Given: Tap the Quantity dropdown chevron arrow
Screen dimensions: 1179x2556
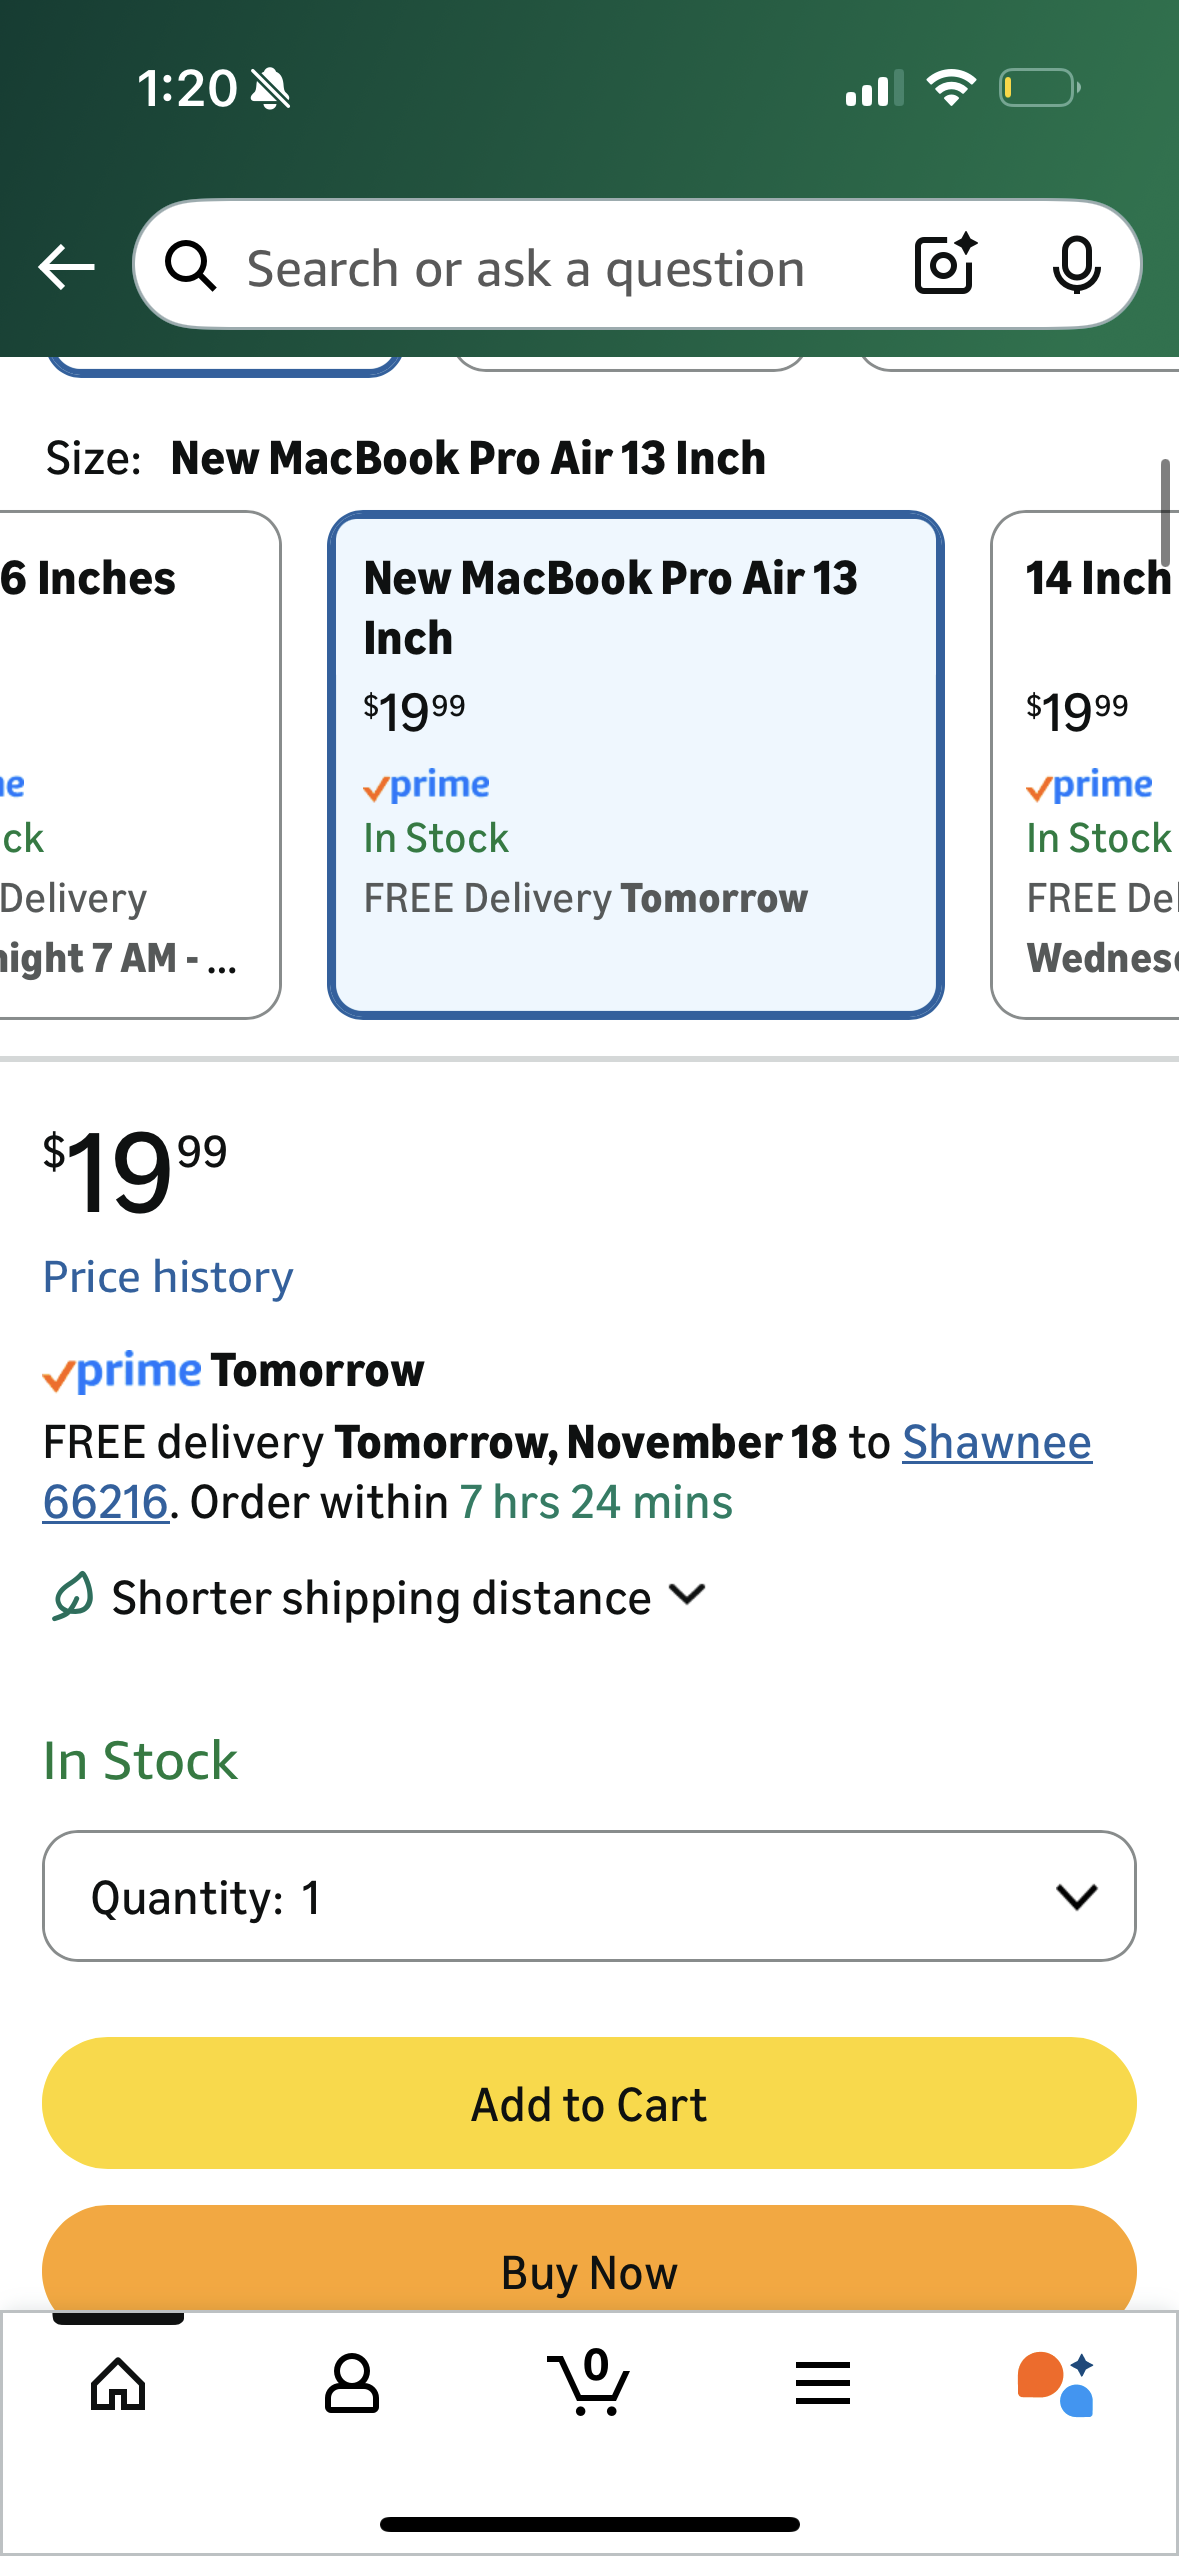Looking at the screenshot, I should pos(1076,1896).
